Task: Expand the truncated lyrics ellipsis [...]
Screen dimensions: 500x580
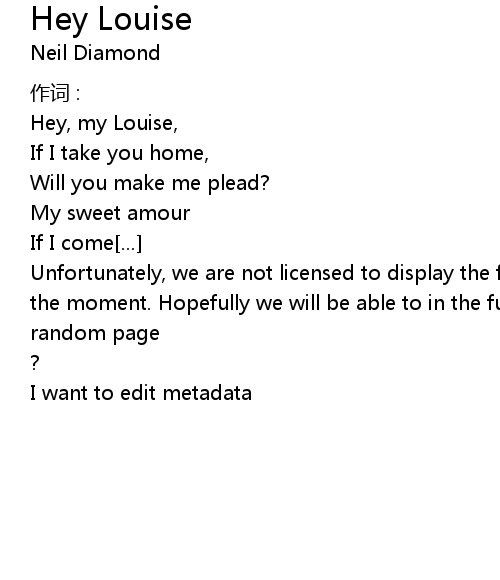Action: tap(128, 243)
